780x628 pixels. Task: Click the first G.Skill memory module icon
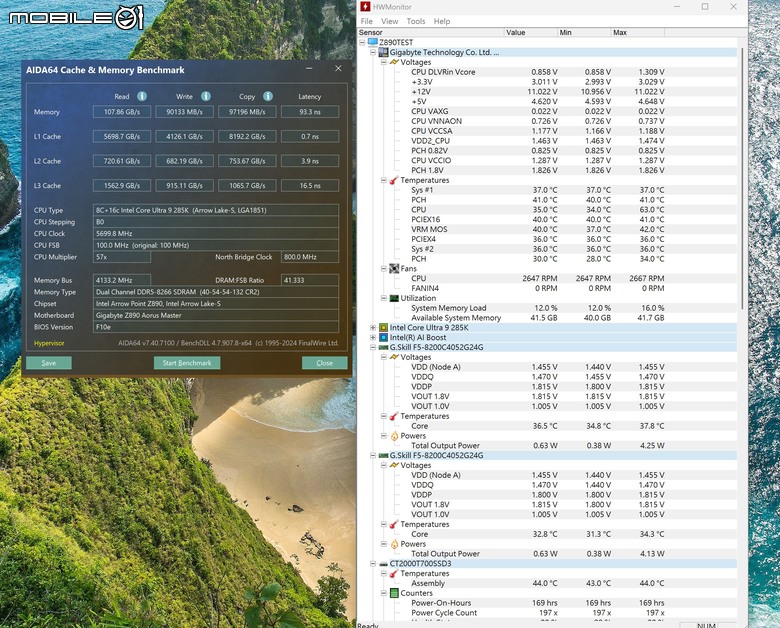[x=384, y=347]
